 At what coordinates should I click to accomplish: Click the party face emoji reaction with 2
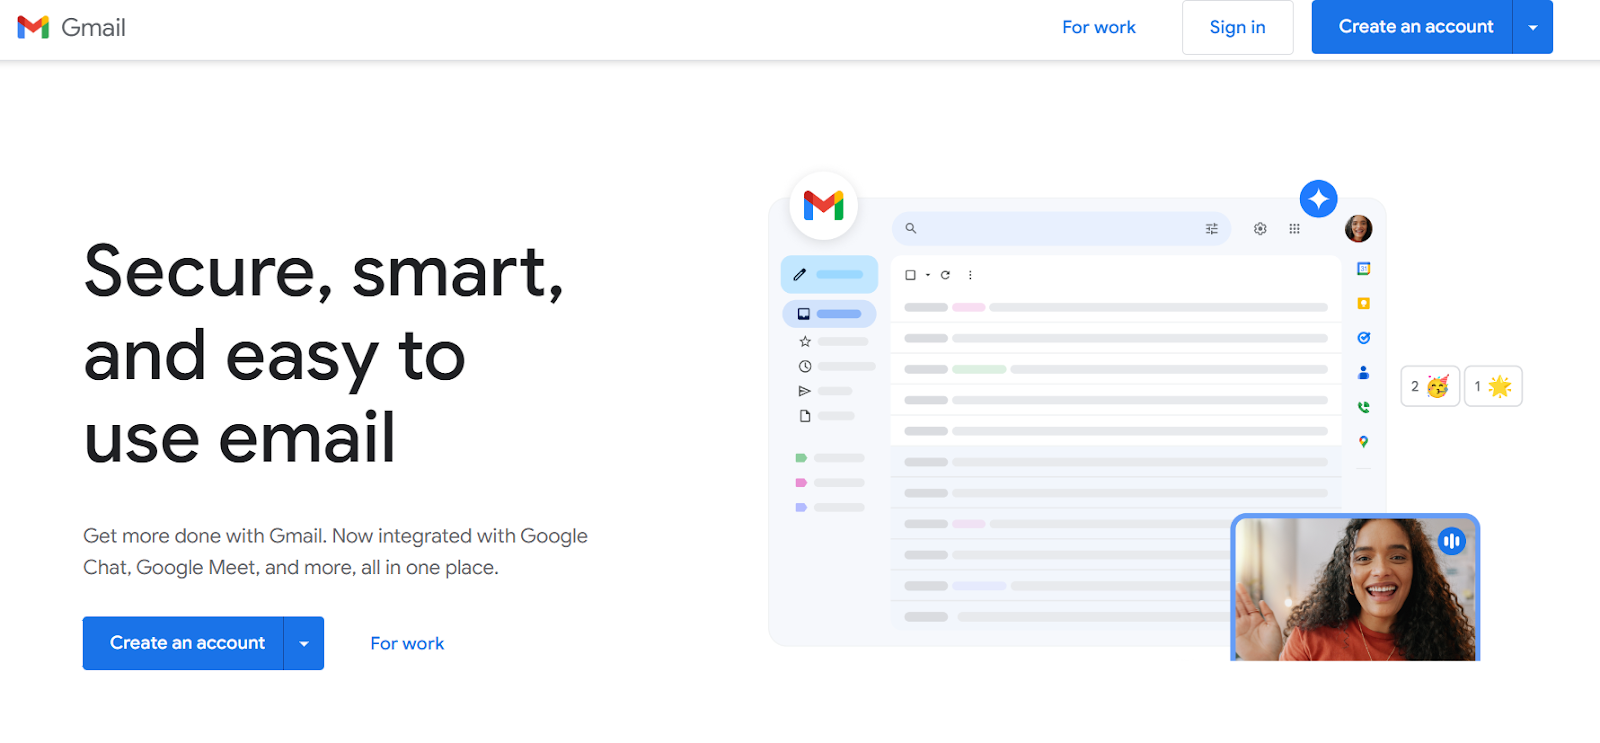click(x=1430, y=386)
